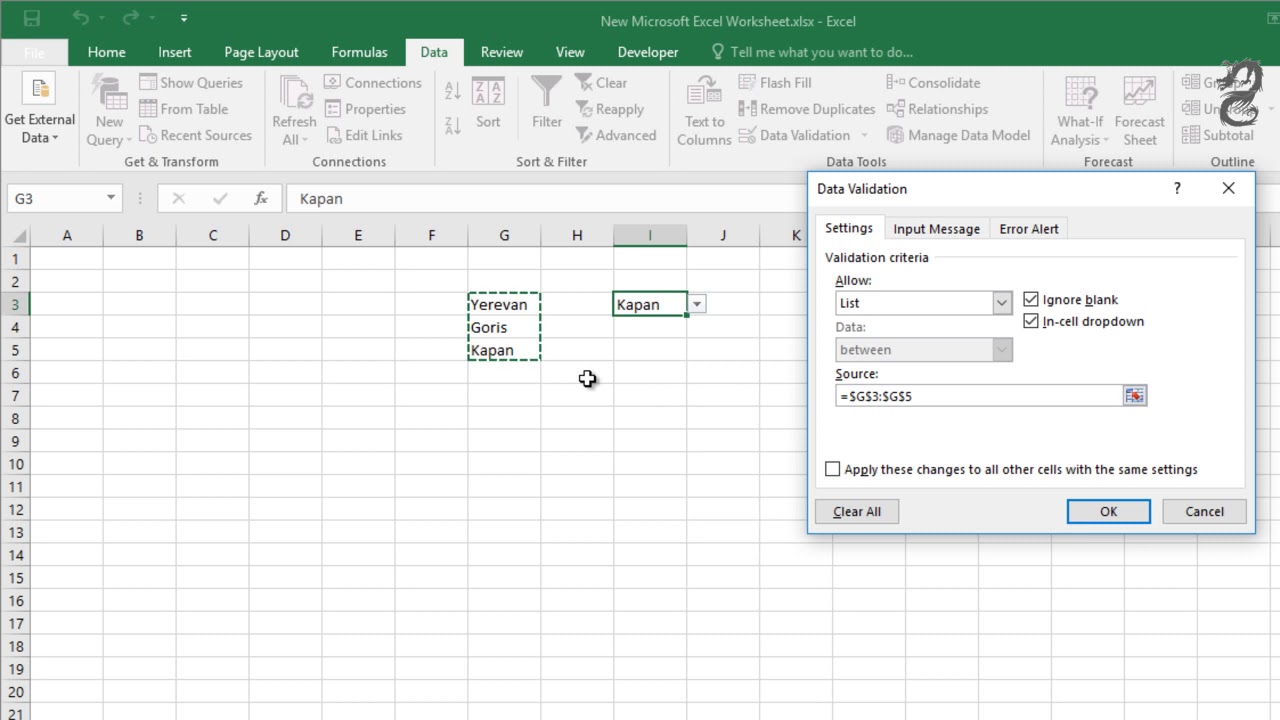Image resolution: width=1280 pixels, height=720 pixels.
Task: Check Apply these changes to all other cells
Action: pyautogui.click(x=832, y=469)
